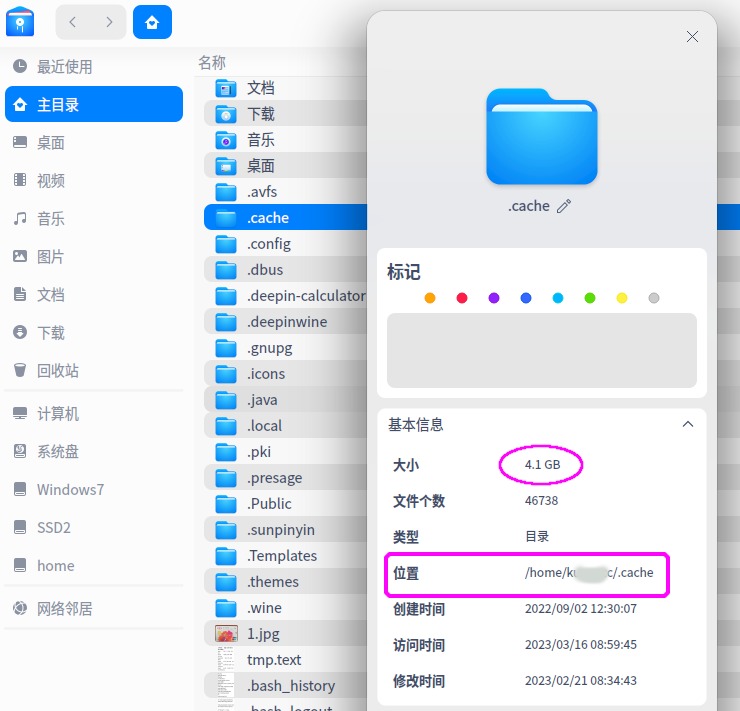Viewport: 740px width, 711px height.
Task: Click the music note icon in sidebar
Action: 20,218
